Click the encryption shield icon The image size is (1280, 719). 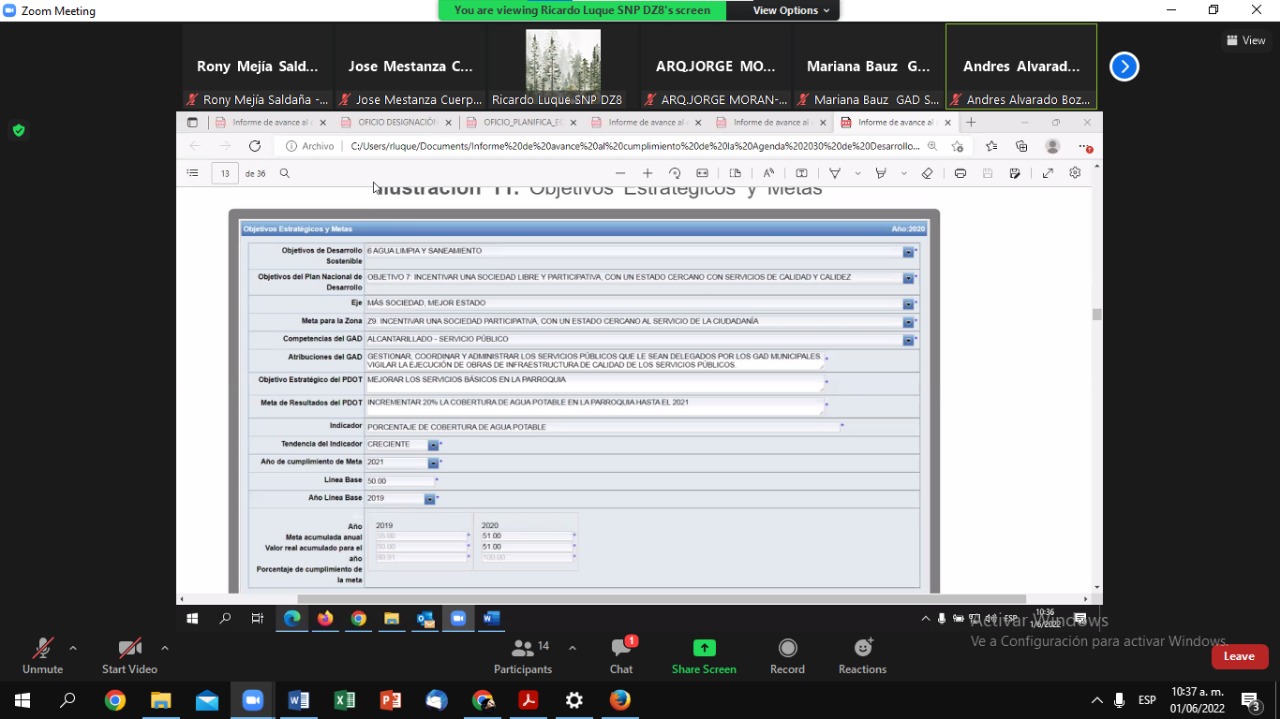[x=18, y=130]
